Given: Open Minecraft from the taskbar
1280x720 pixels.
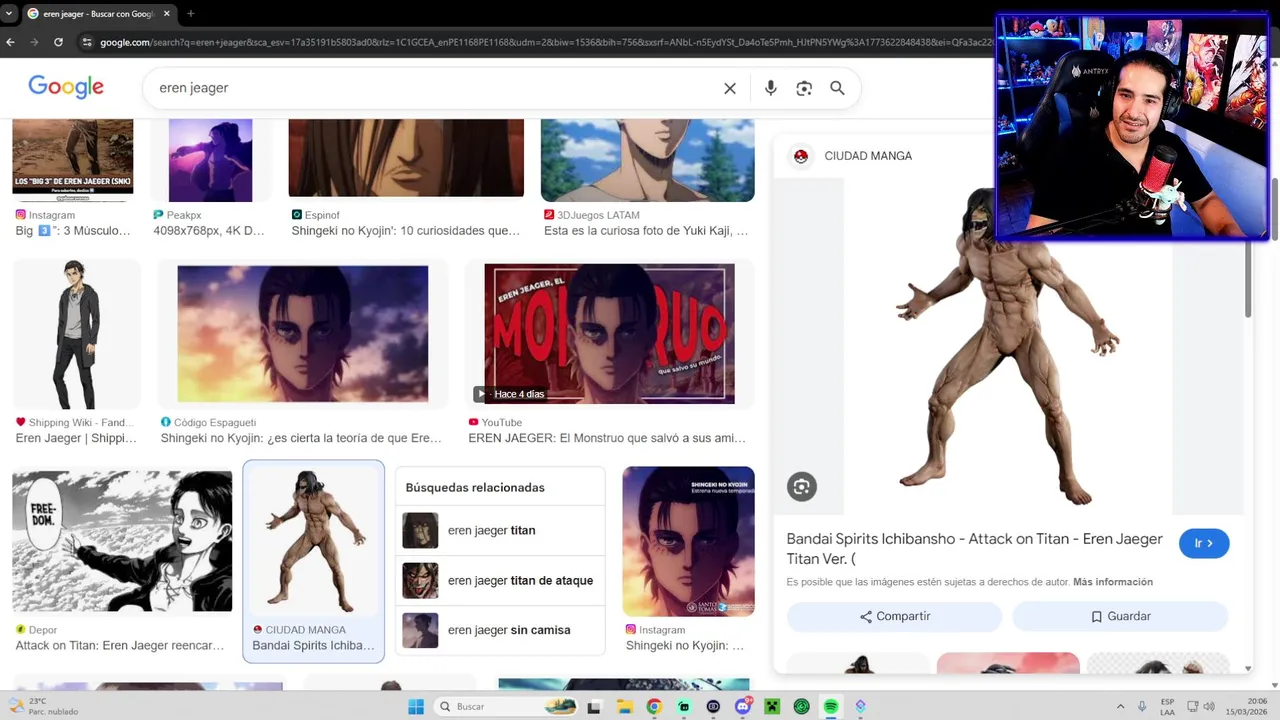Looking at the screenshot, I should tap(772, 707).
